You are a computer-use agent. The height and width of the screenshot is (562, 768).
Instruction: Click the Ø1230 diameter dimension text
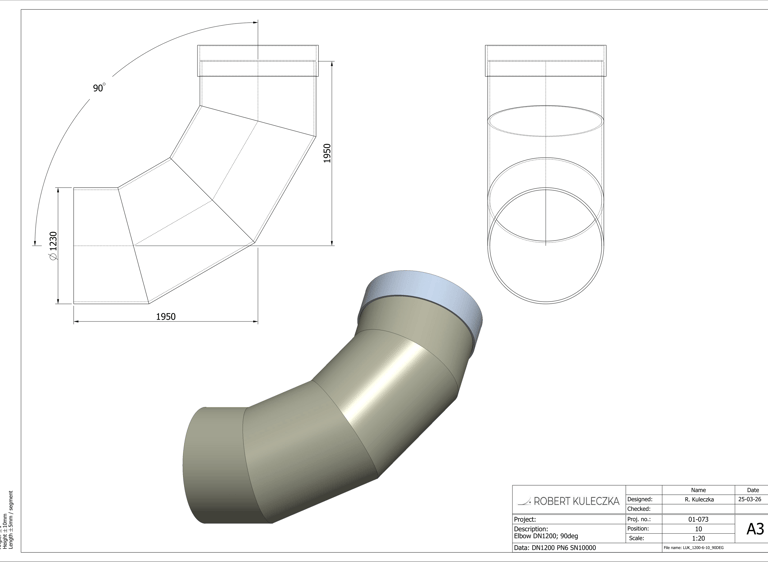point(53,246)
